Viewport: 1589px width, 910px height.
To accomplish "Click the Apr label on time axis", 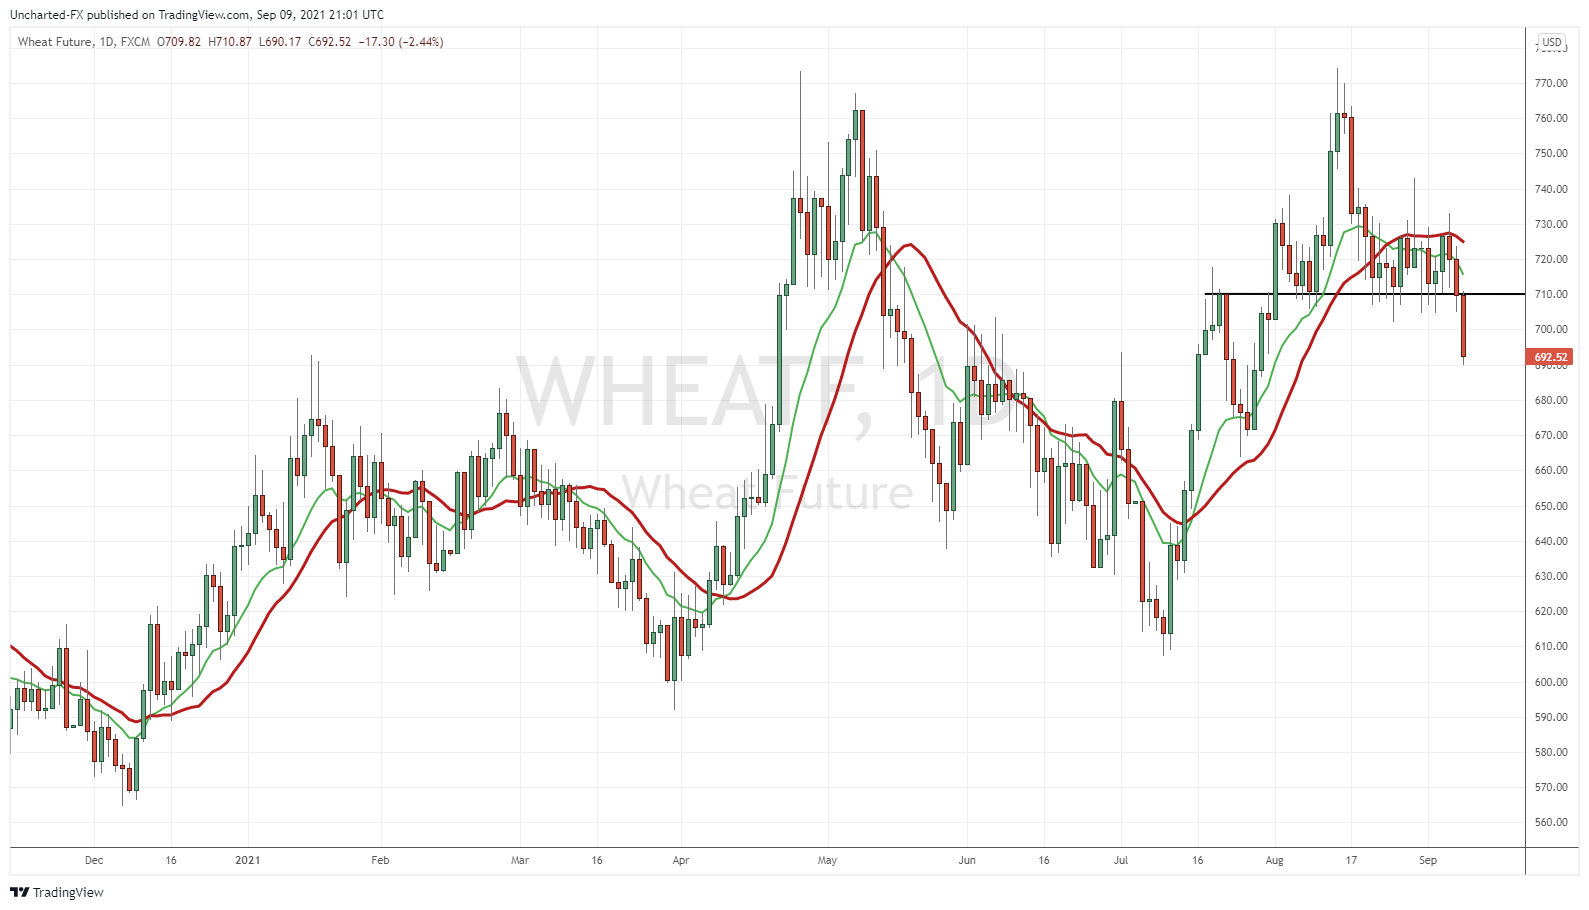I will (x=681, y=860).
